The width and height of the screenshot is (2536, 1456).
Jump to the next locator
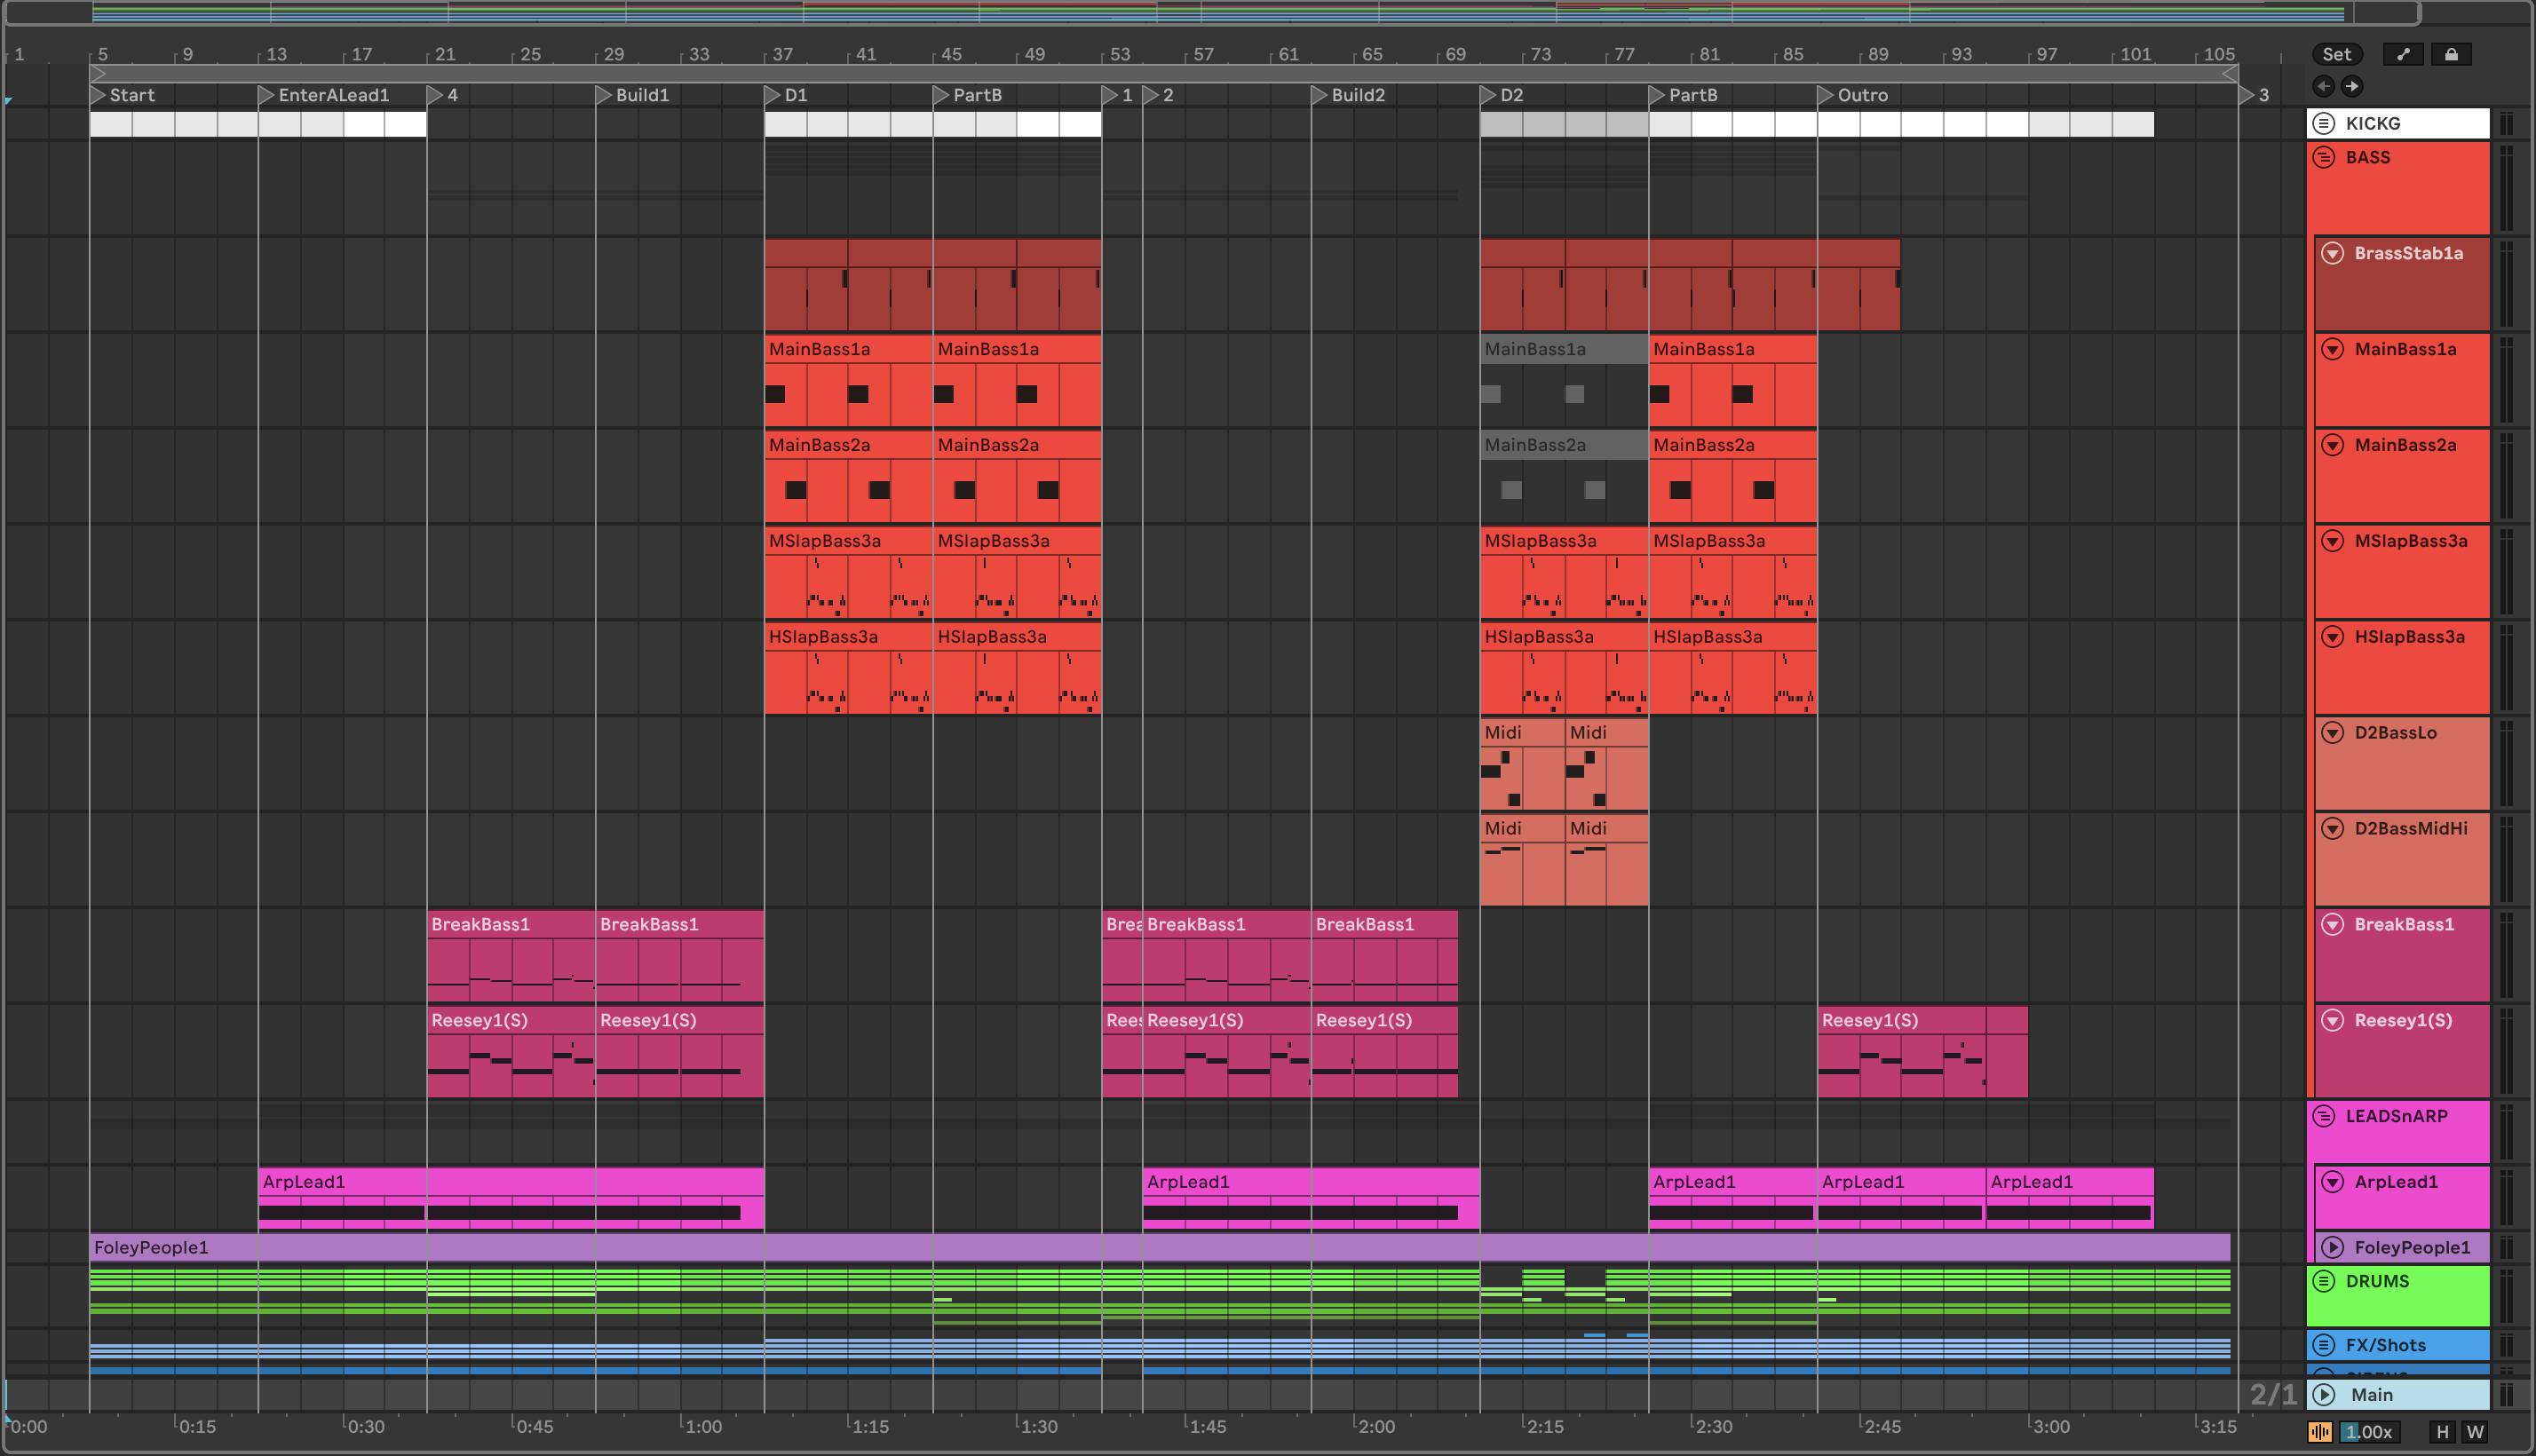pos(2352,86)
